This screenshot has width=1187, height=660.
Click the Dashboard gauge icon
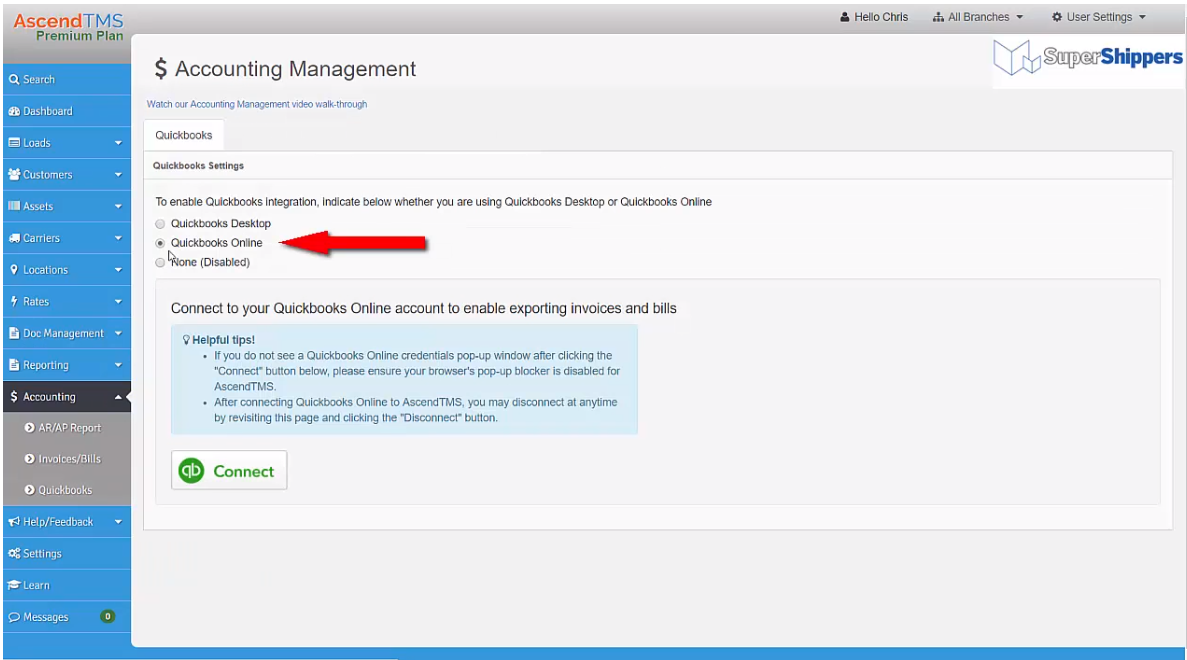tap(14, 111)
